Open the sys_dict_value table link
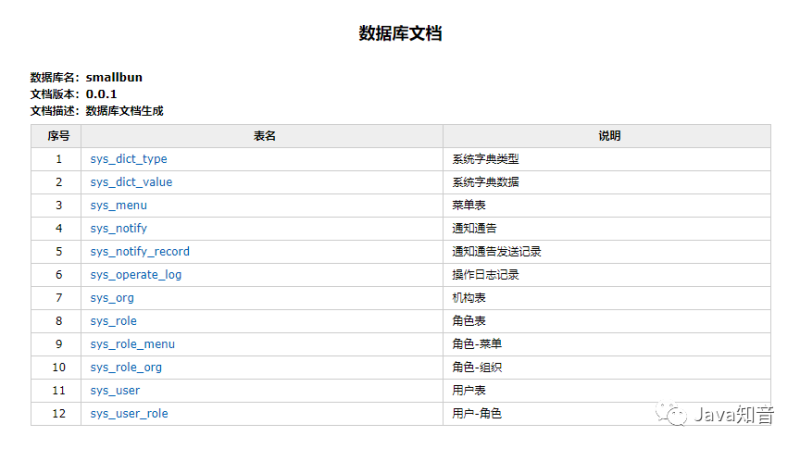 point(131,182)
